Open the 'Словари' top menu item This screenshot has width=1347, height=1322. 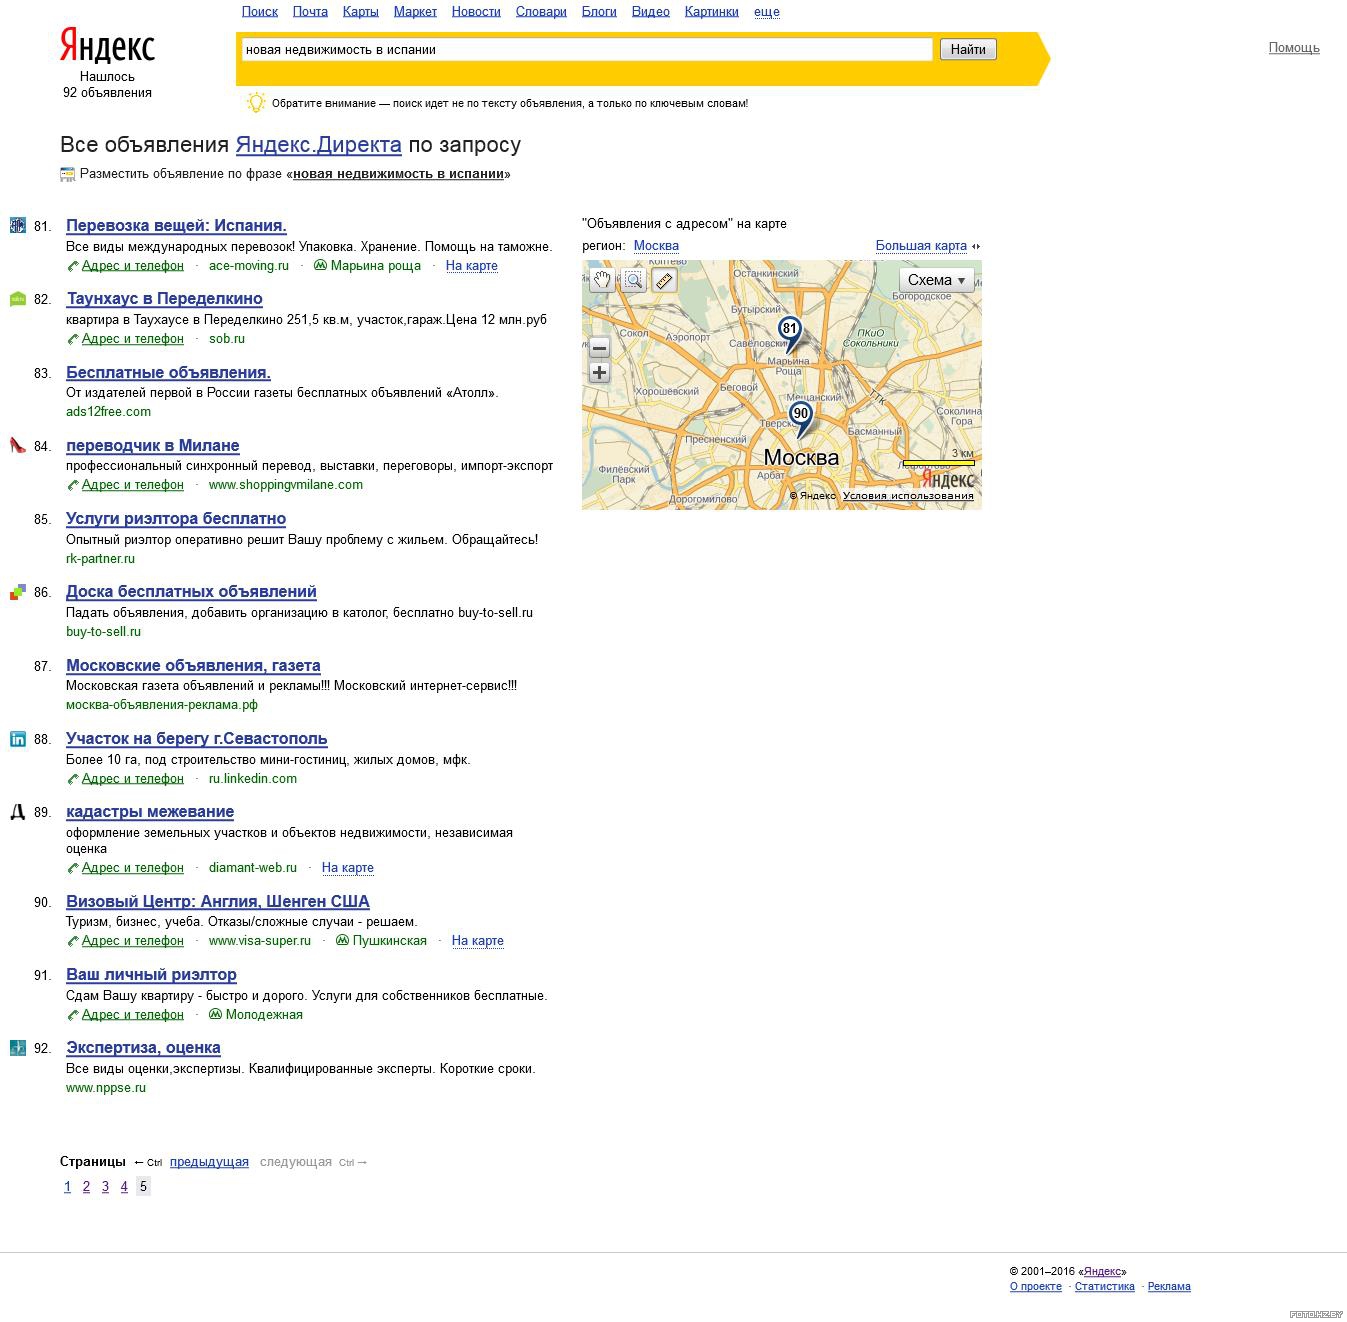coord(541,12)
